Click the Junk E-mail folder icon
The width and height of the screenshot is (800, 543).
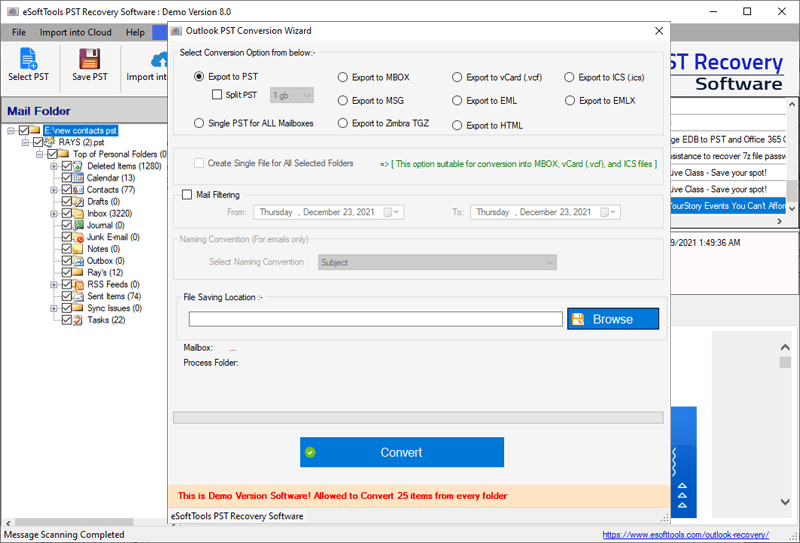[x=78, y=237]
